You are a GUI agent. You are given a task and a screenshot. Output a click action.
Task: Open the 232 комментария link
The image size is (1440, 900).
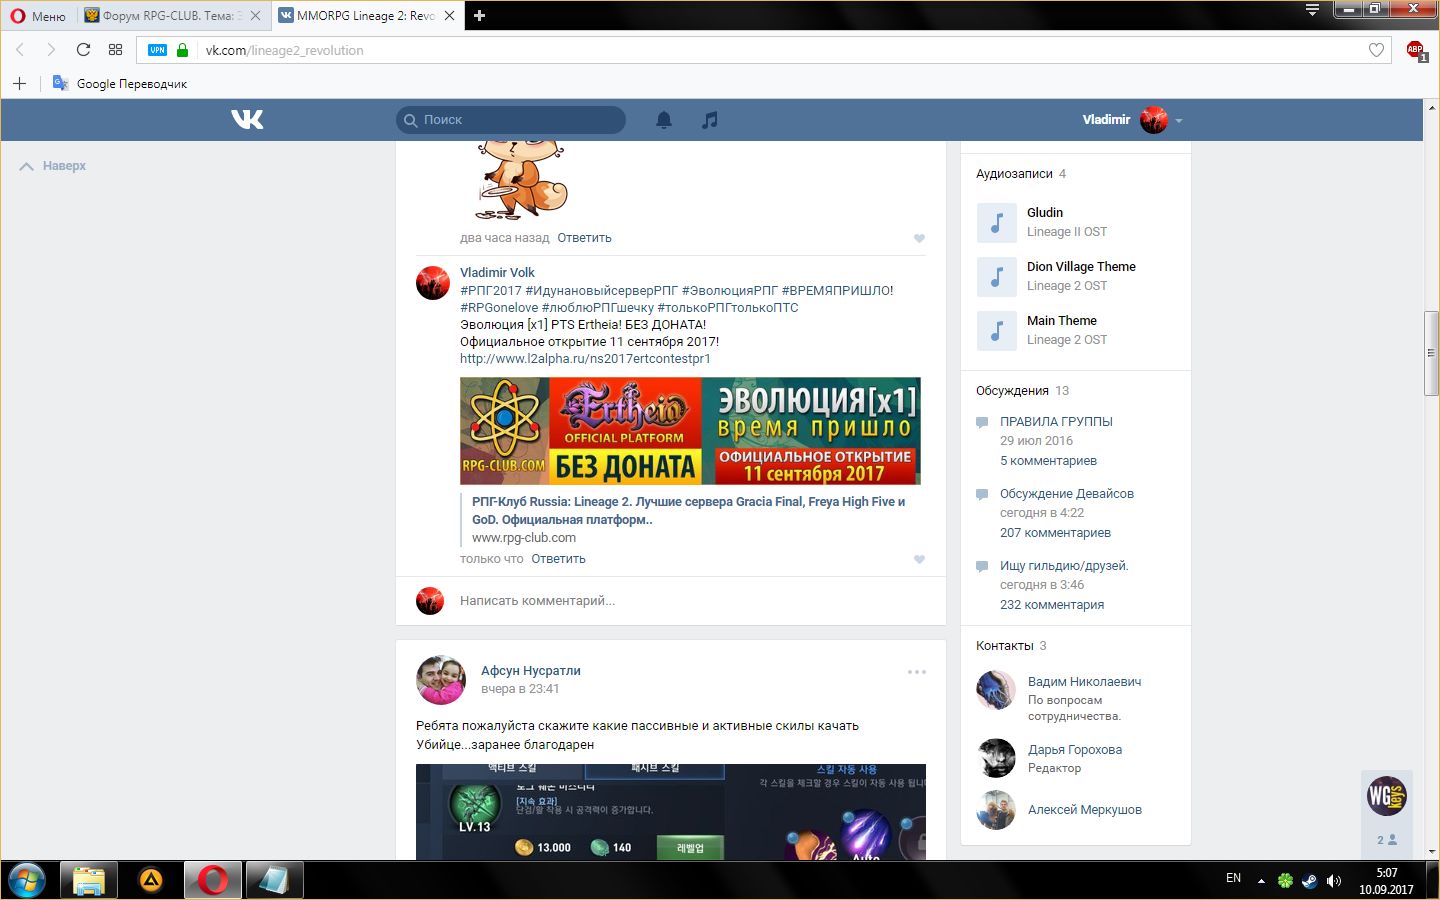click(1052, 604)
